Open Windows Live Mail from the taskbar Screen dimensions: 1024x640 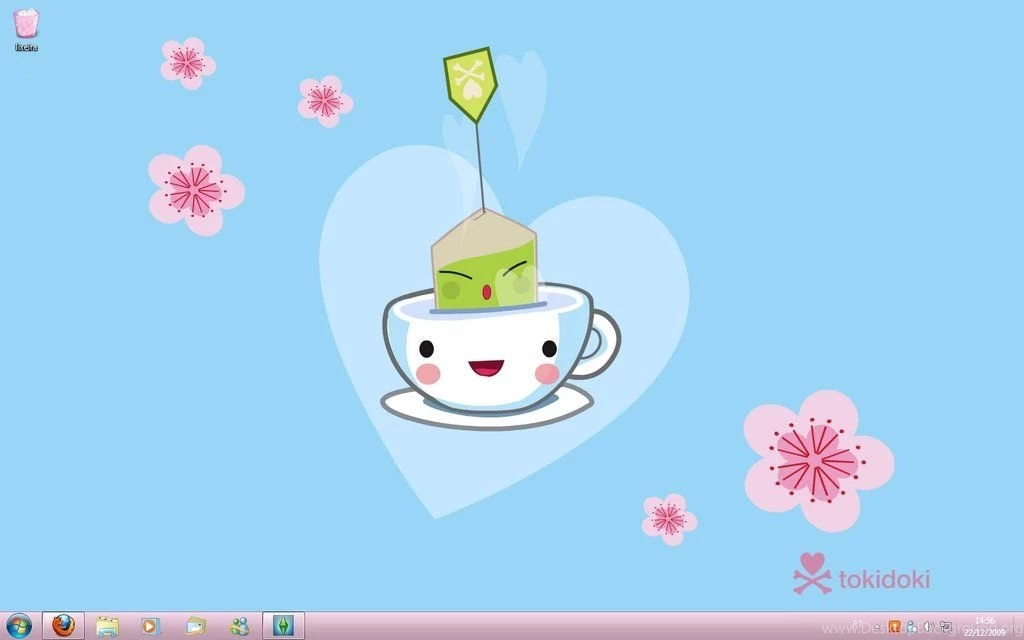point(195,627)
